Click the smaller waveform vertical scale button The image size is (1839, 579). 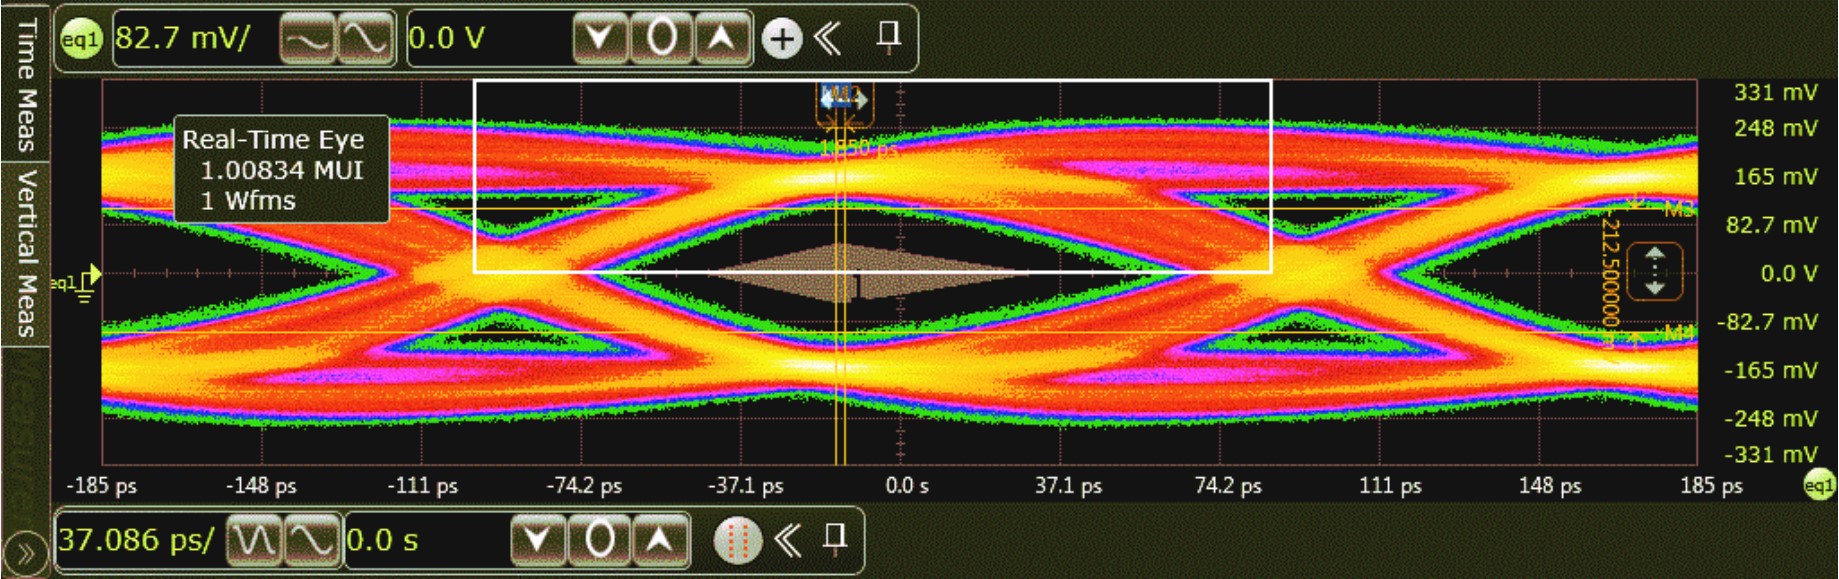click(x=306, y=39)
